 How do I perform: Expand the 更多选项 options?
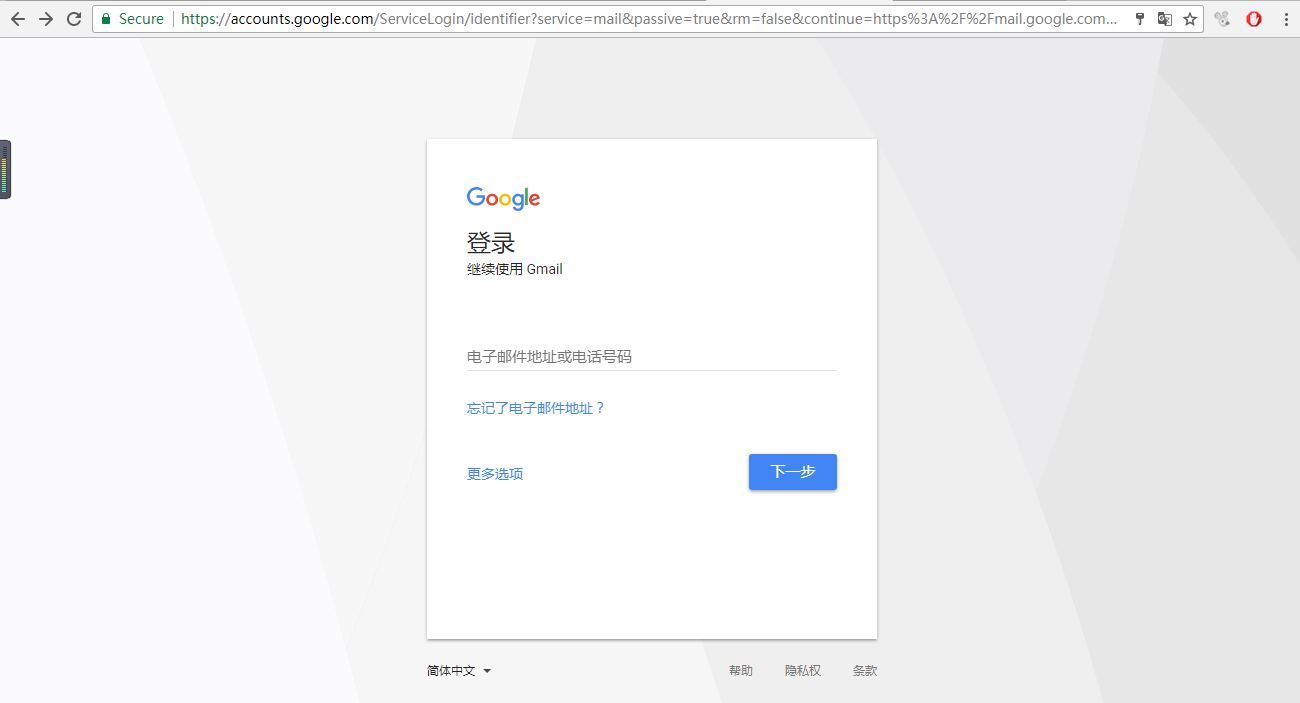[x=494, y=473]
